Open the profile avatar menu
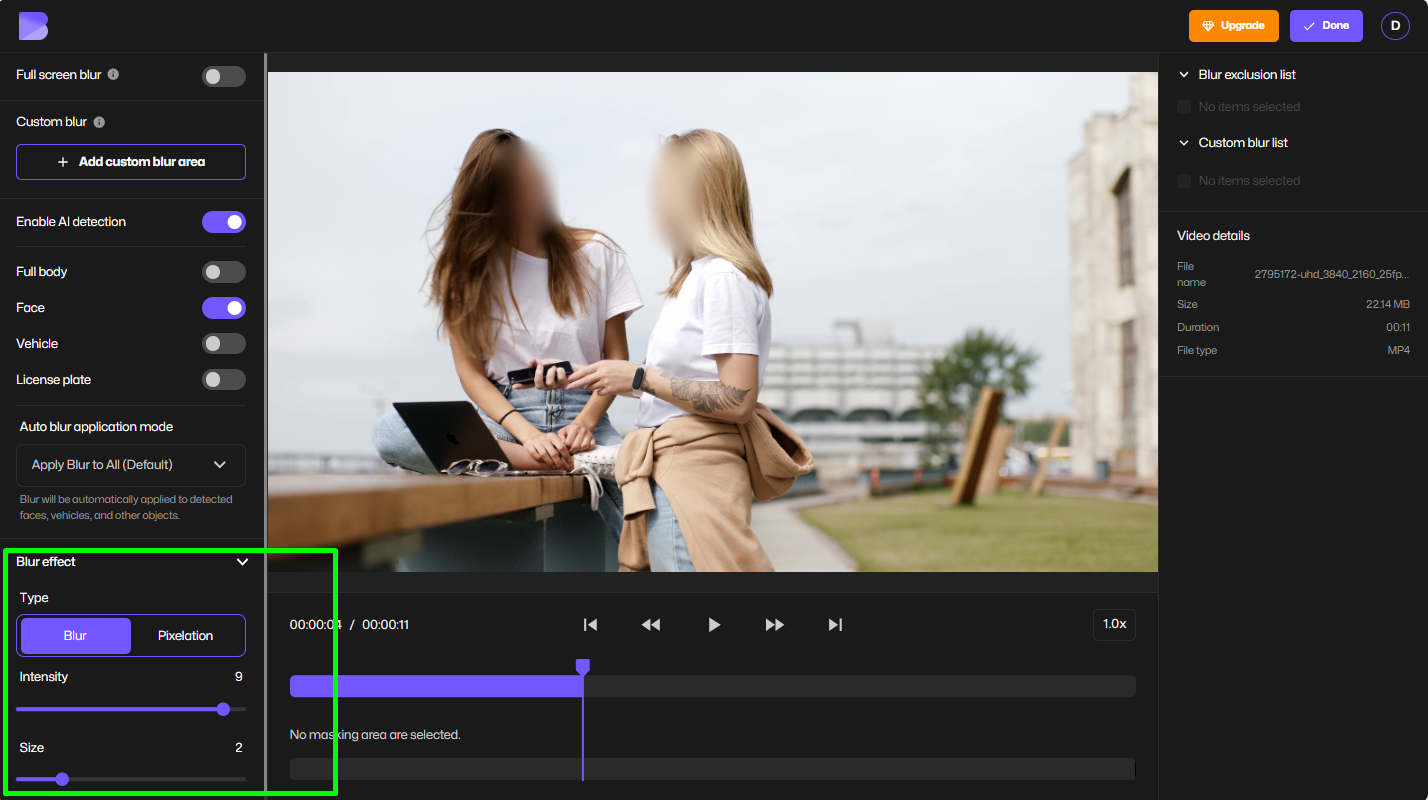 click(1395, 25)
